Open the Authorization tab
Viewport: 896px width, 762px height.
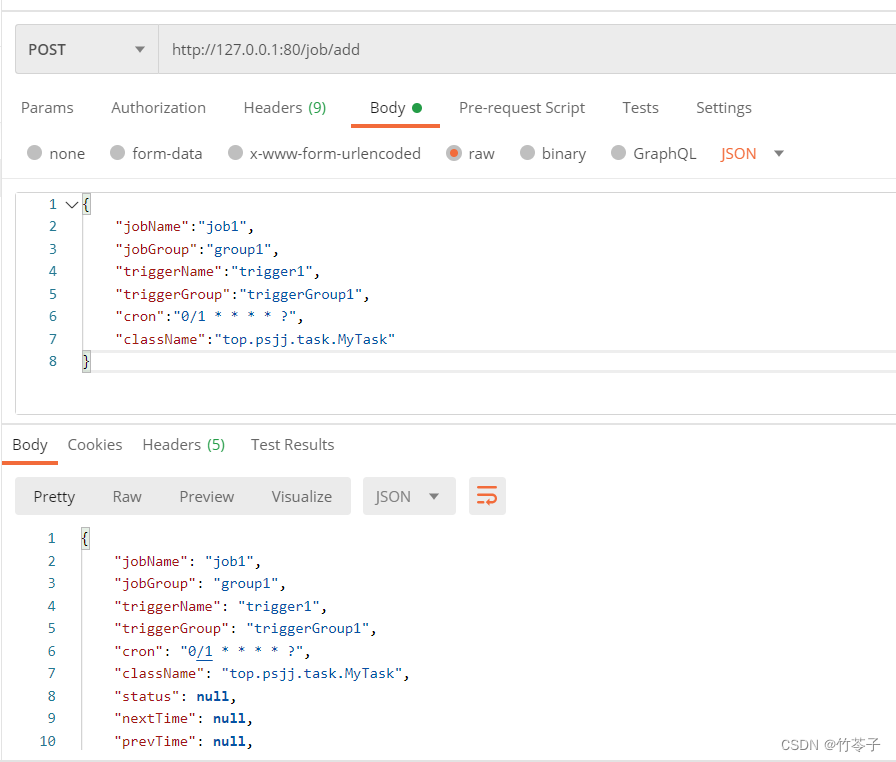(x=158, y=108)
